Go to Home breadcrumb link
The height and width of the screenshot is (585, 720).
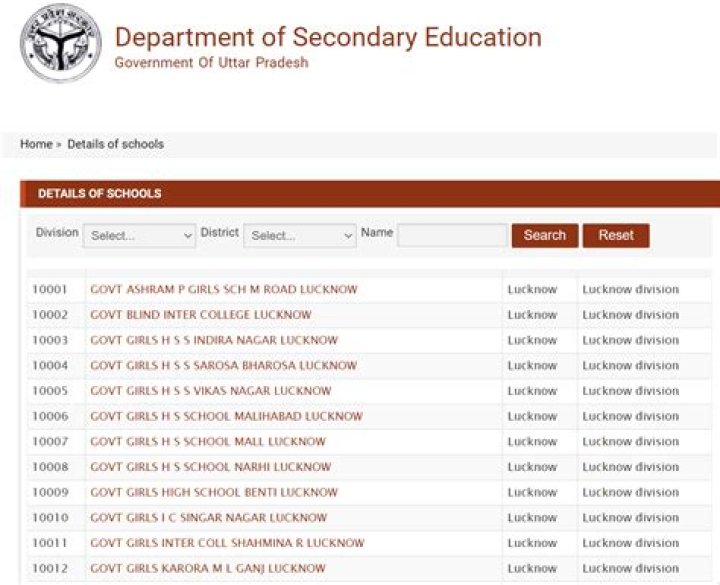36,144
